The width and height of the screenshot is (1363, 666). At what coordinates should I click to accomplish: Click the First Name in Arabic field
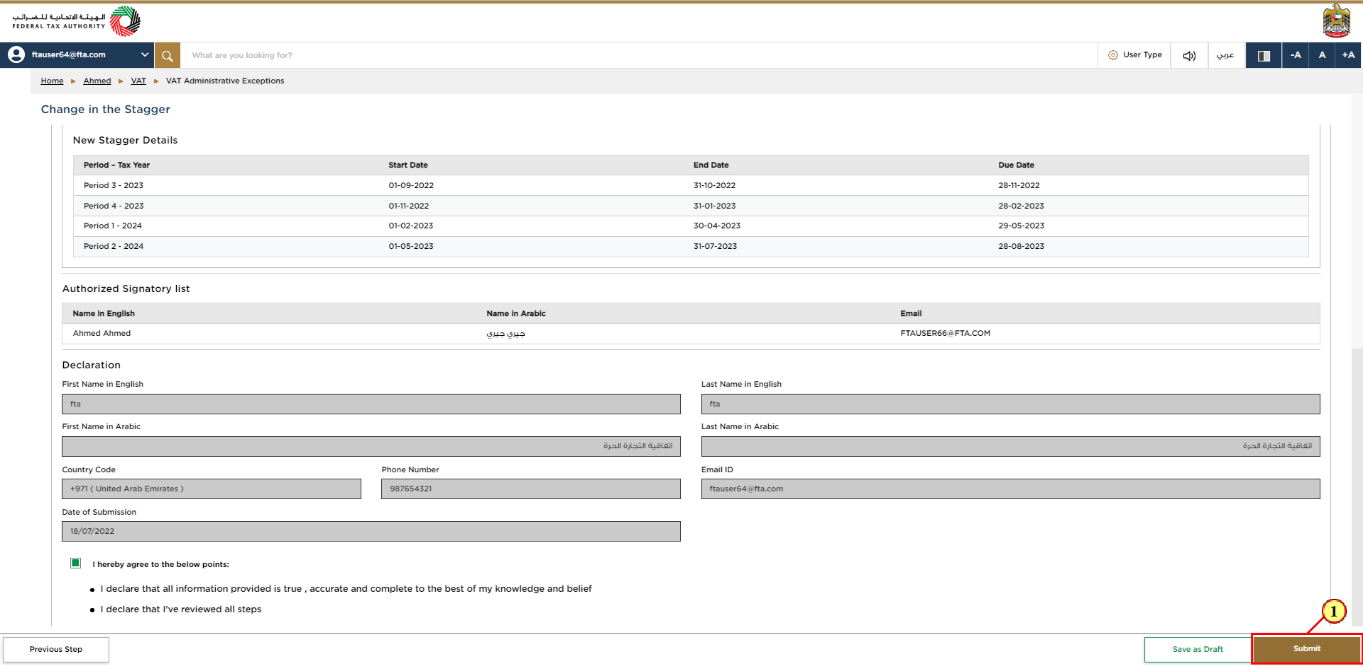(x=371, y=446)
